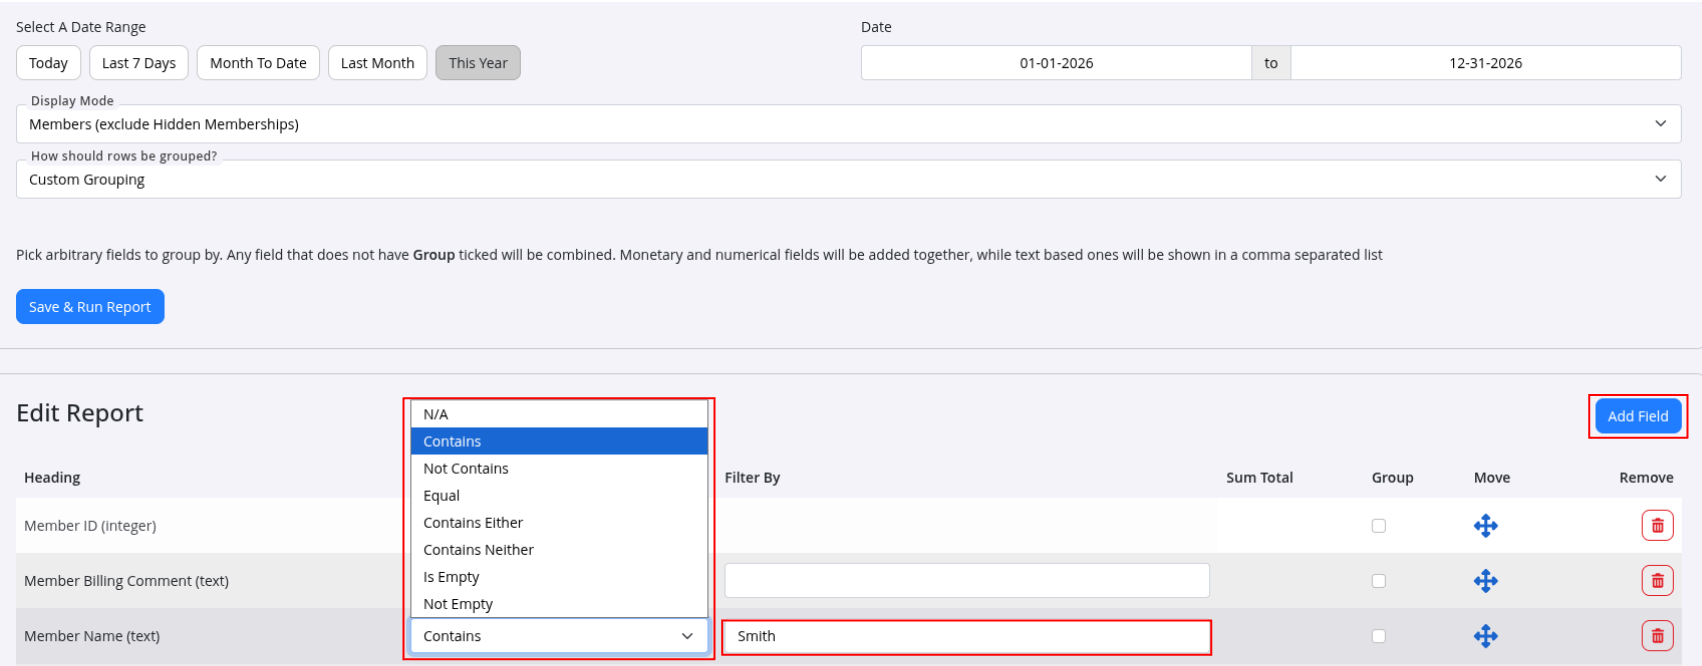This screenshot has width=1702, height=666.
Task: Click Save & Run Report
Action: (90, 307)
